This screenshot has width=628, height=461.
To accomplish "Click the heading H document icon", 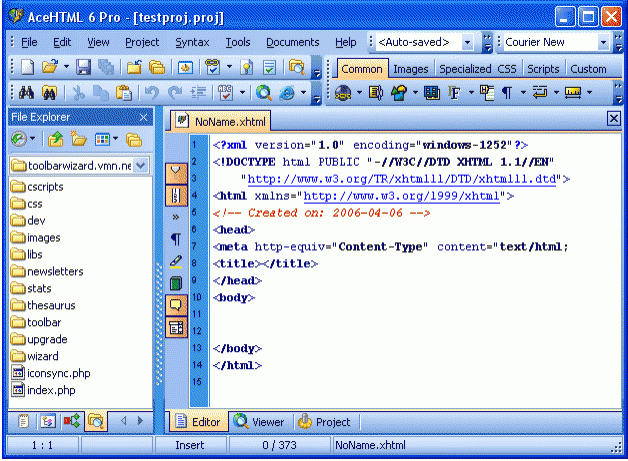I will (x=487, y=93).
